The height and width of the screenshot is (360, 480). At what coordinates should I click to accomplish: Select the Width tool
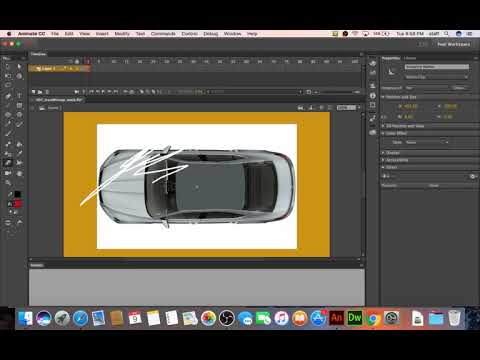(x=19, y=163)
